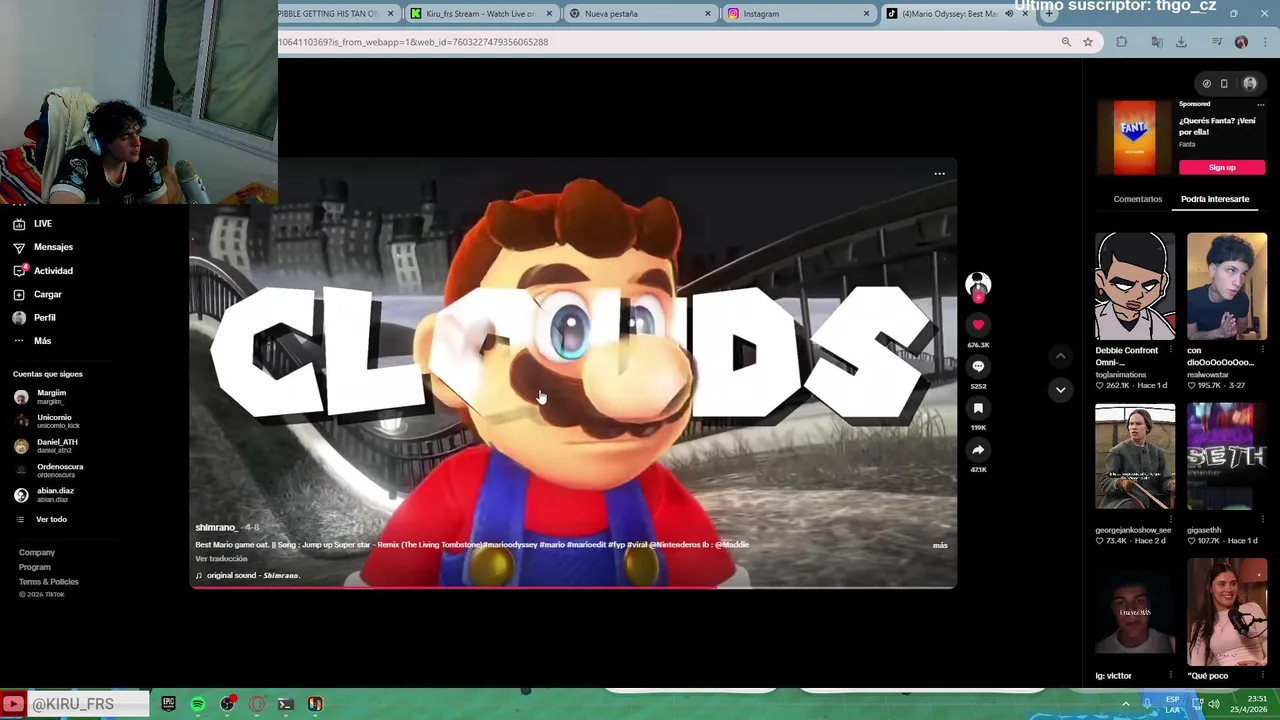Image resolution: width=1280 pixels, height=720 pixels.
Task: Open a new browser tab with plus
Action: (1049, 14)
